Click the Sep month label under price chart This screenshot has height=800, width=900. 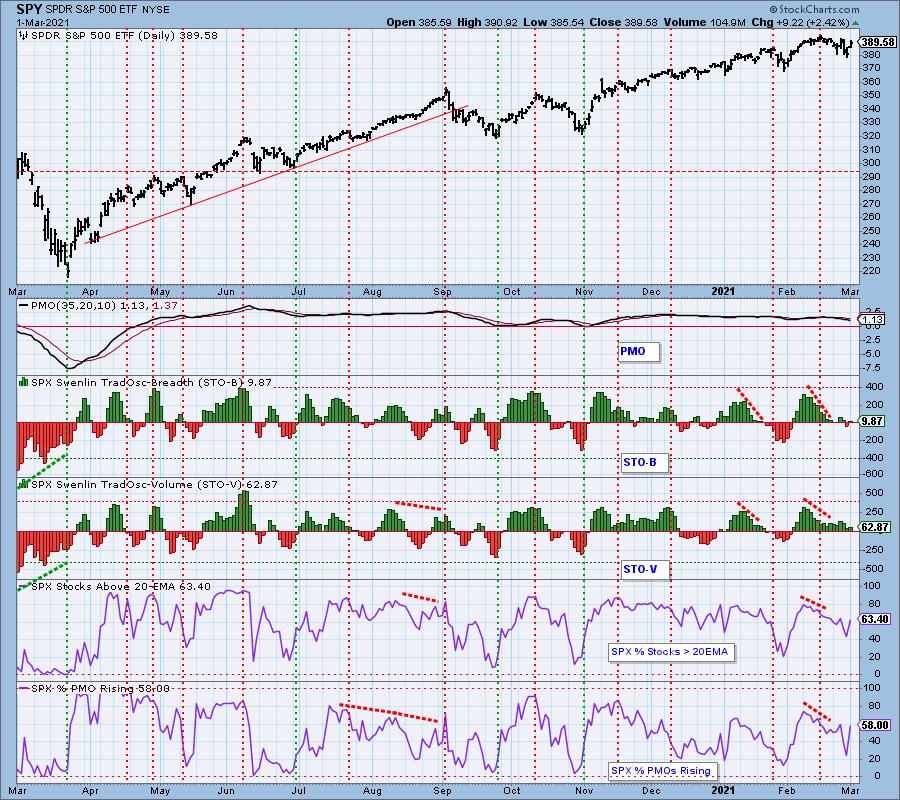click(443, 292)
